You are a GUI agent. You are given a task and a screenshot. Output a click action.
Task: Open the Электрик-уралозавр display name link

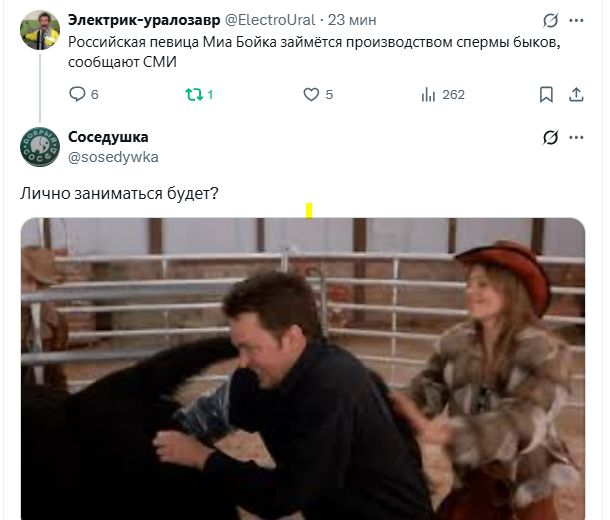144,20
